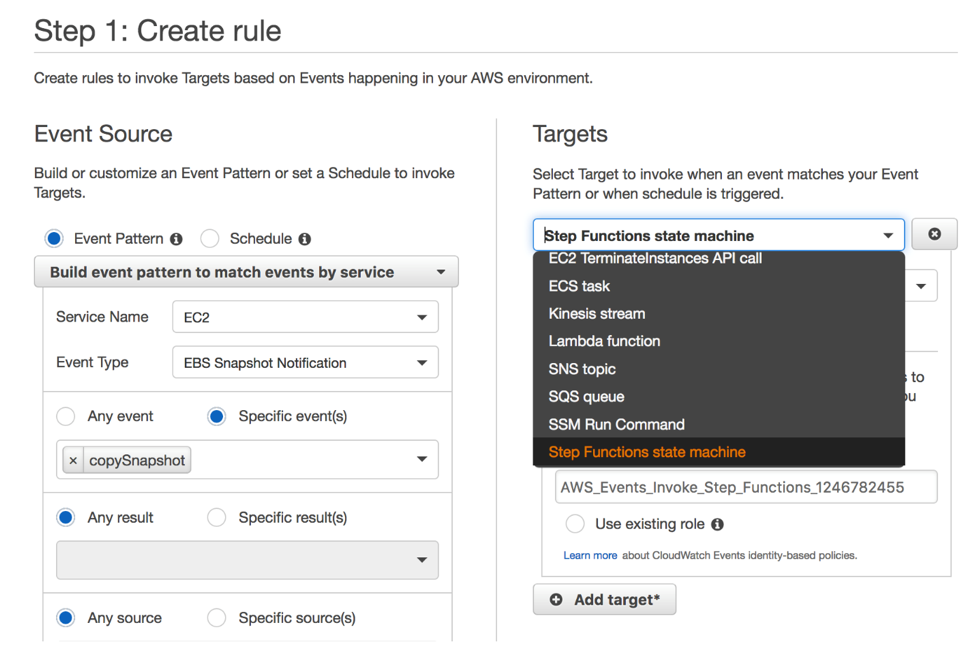Open the Service Name EC2 dropdown

pos(305,317)
